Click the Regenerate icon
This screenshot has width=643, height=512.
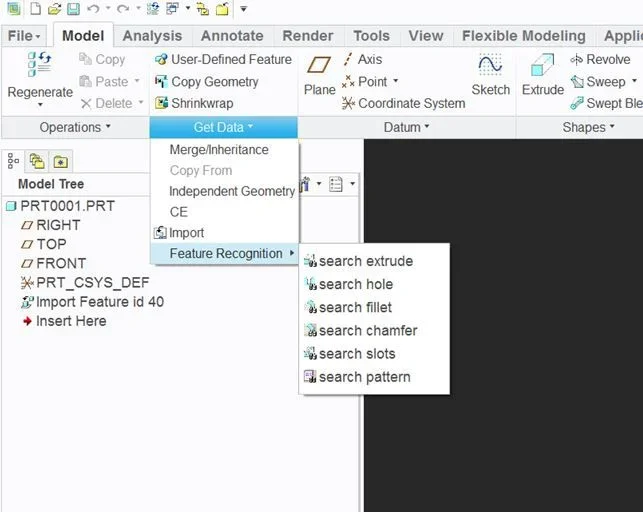[x=40, y=66]
